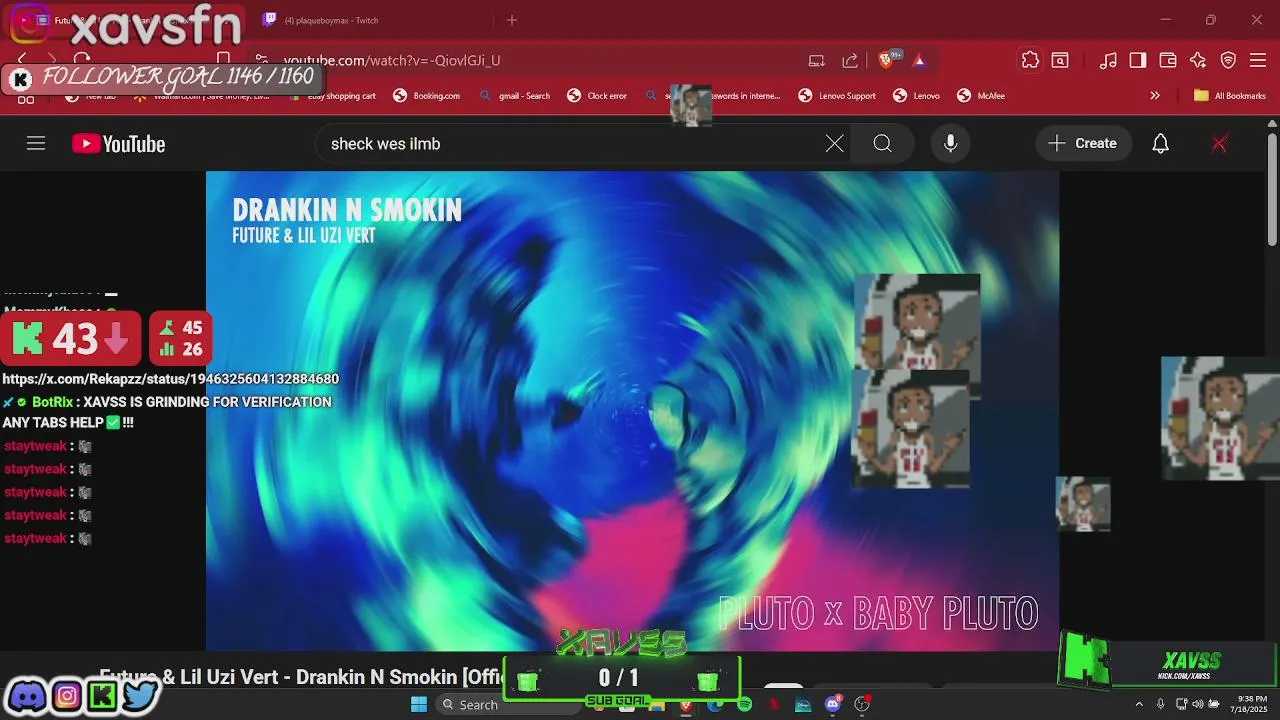The height and width of the screenshot is (720, 1280).
Task: Open Microsoft Edge from the taskbar
Action: click(714, 705)
